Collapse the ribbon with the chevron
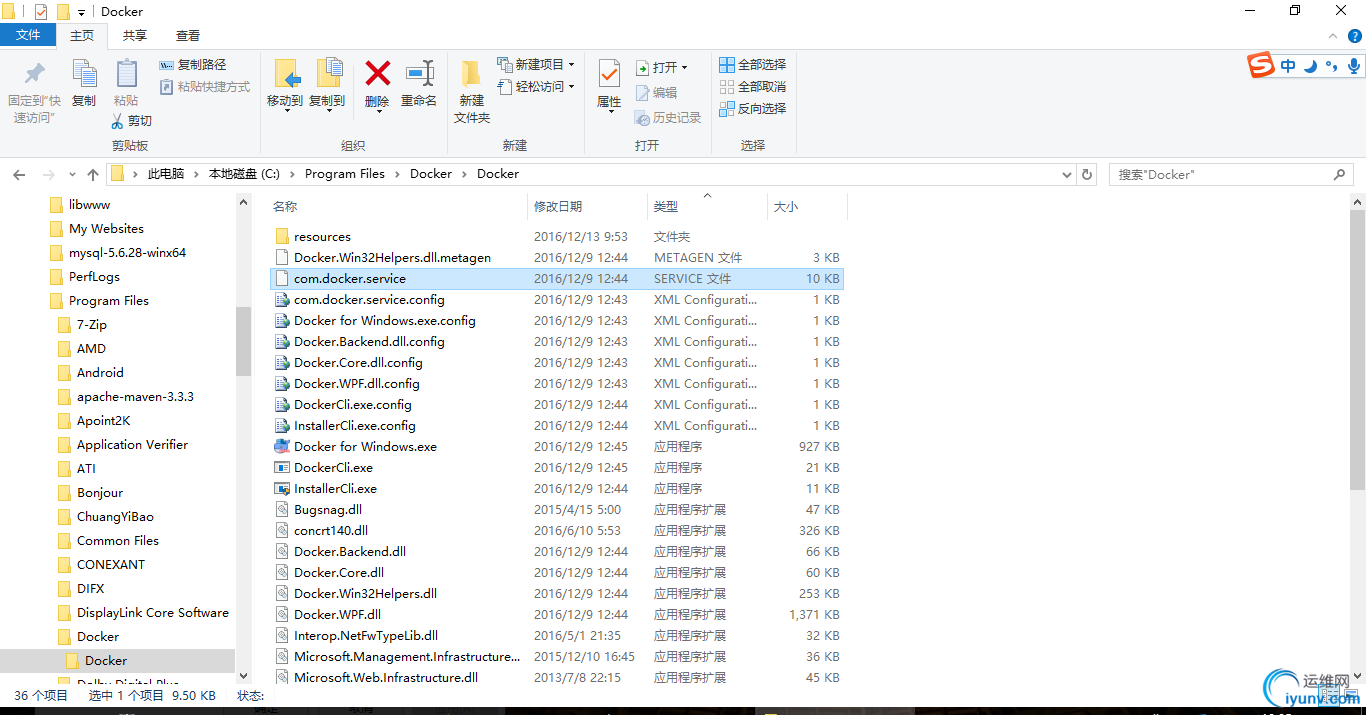Screen dimensions: 1366x715 (x=1335, y=36)
